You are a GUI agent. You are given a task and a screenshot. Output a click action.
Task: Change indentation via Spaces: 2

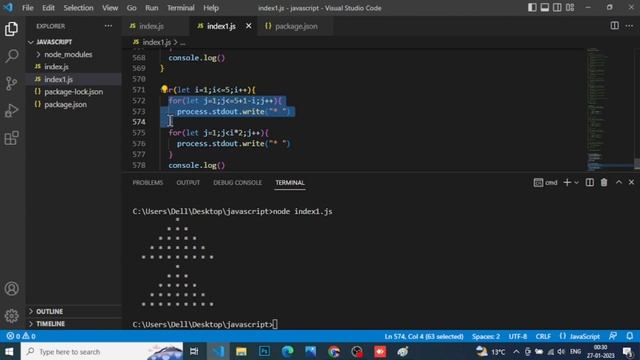point(486,337)
